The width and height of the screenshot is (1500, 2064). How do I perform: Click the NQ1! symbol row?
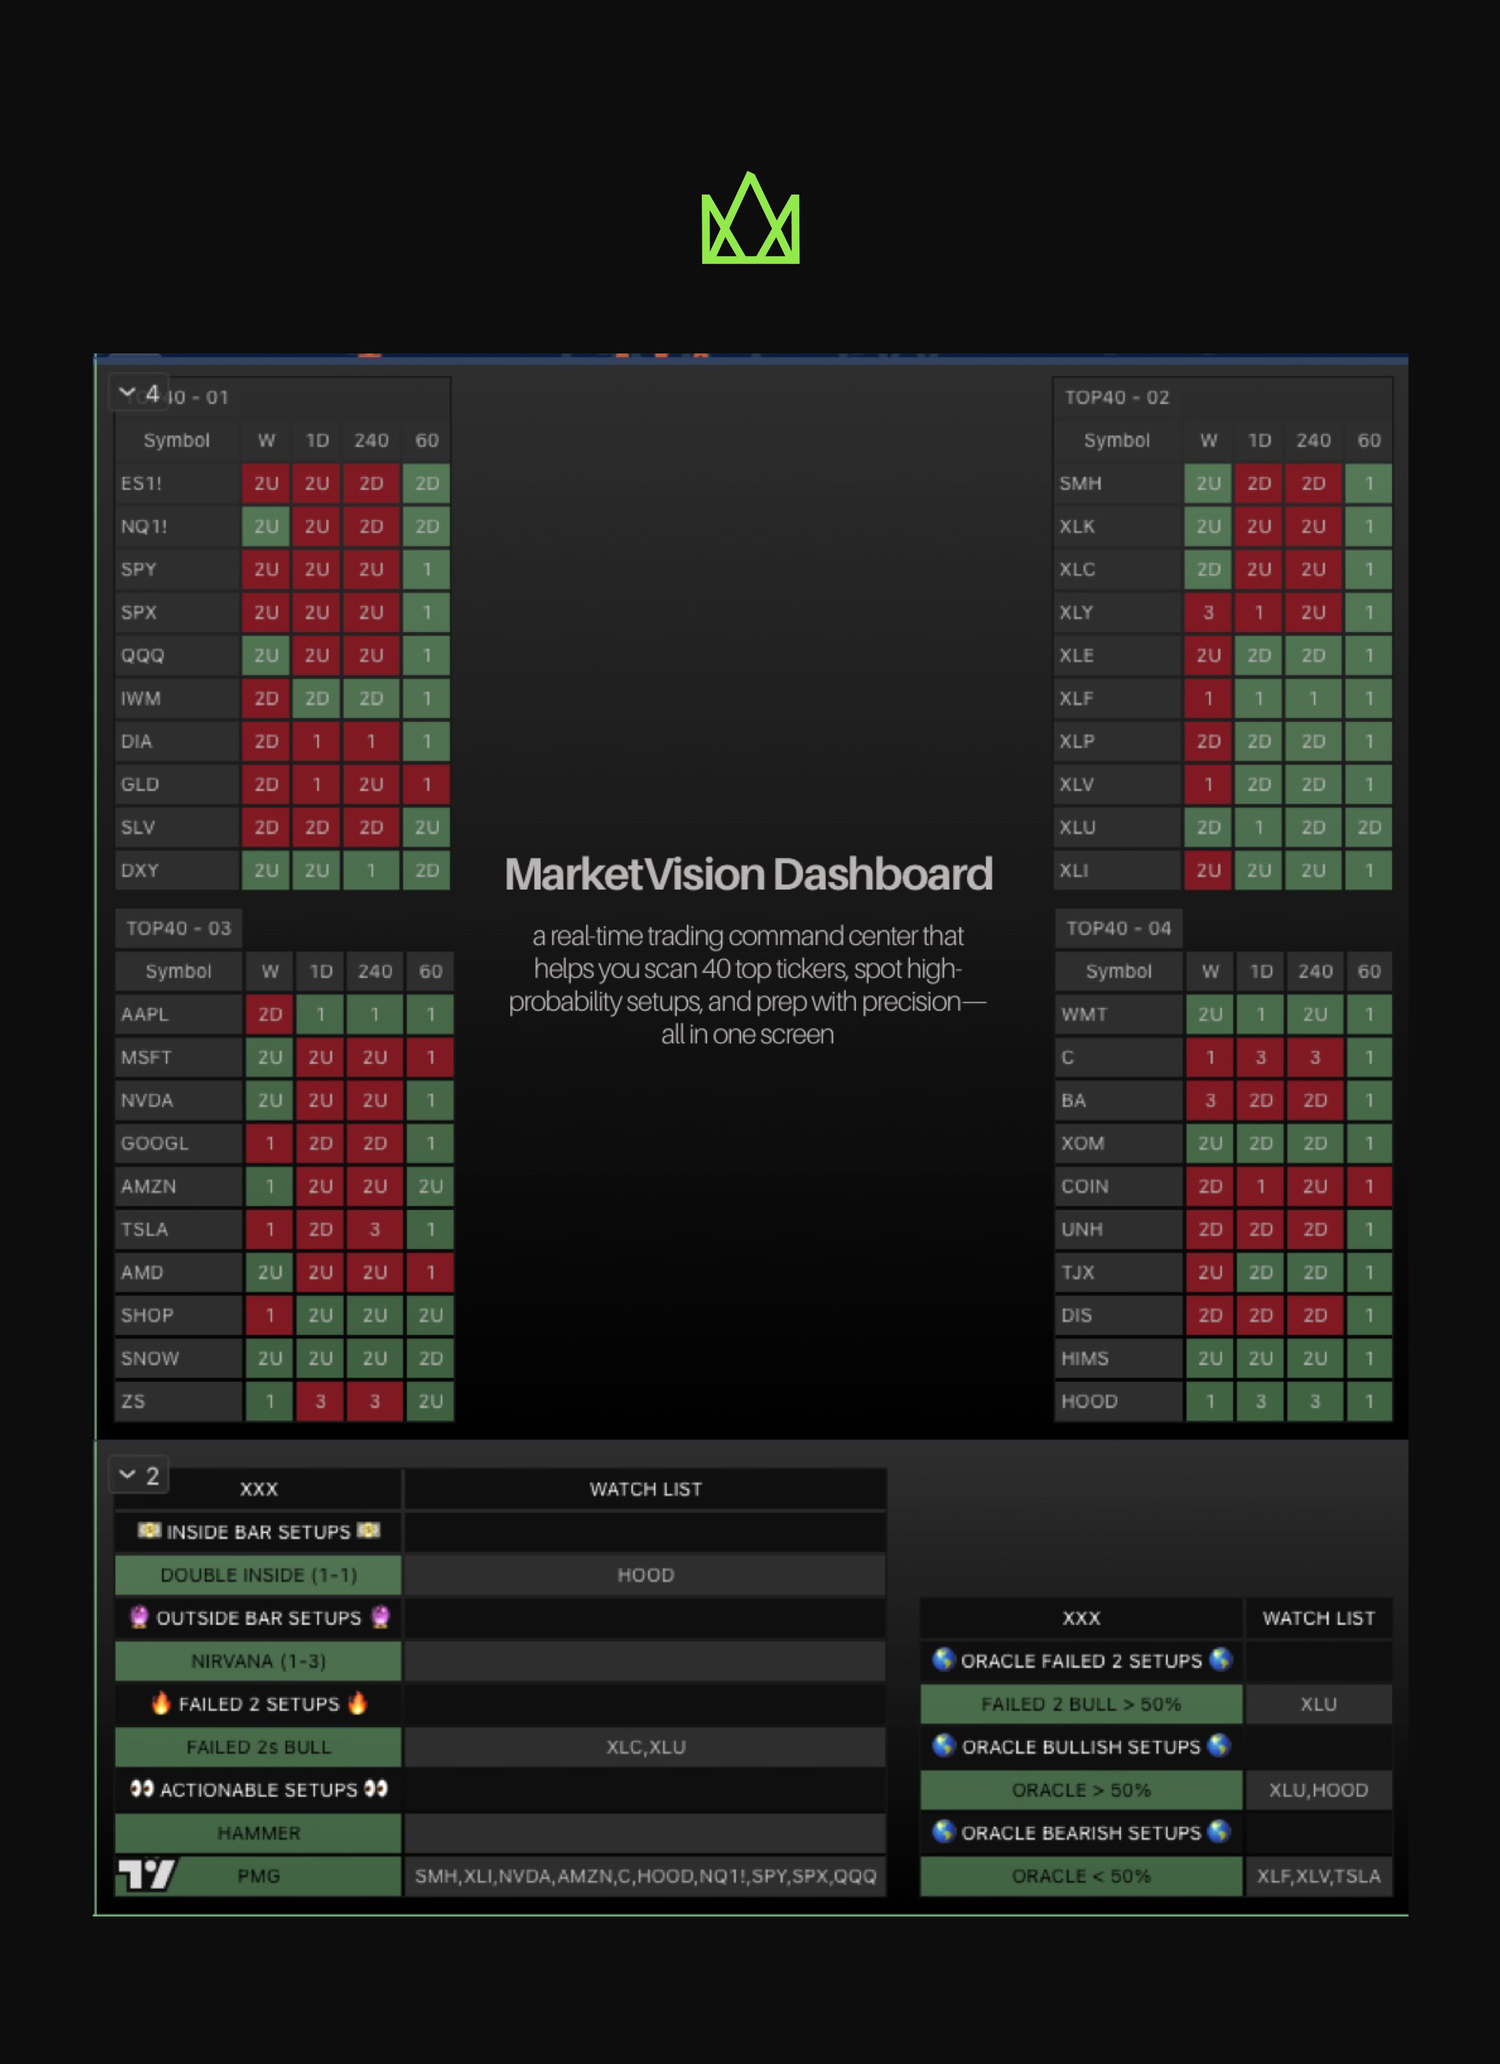click(283, 526)
